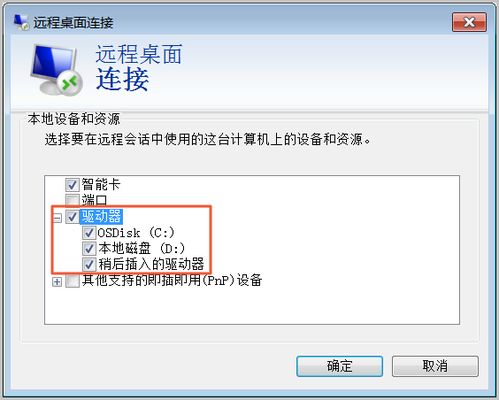
Task: Enable 其他支持的即插即用(PnP)设备 checkbox
Action: [72, 281]
